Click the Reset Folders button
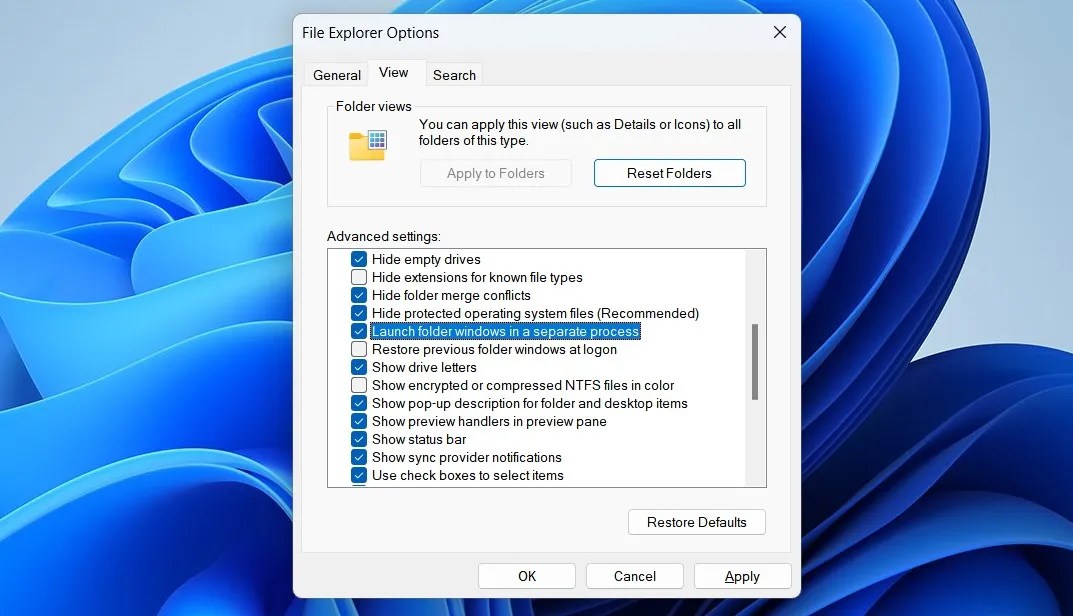The width and height of the screenshot is (1073, 616). (669, 172)
